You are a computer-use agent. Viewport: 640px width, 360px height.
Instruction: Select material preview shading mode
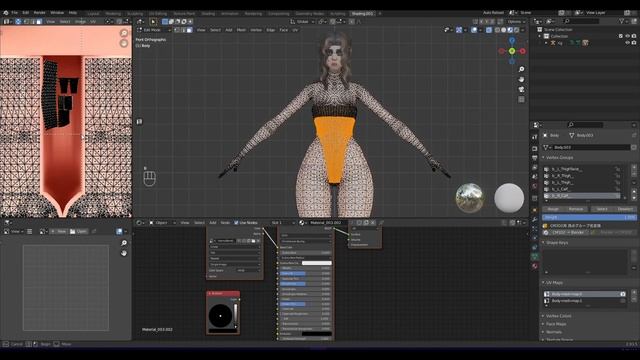[510, 30]
